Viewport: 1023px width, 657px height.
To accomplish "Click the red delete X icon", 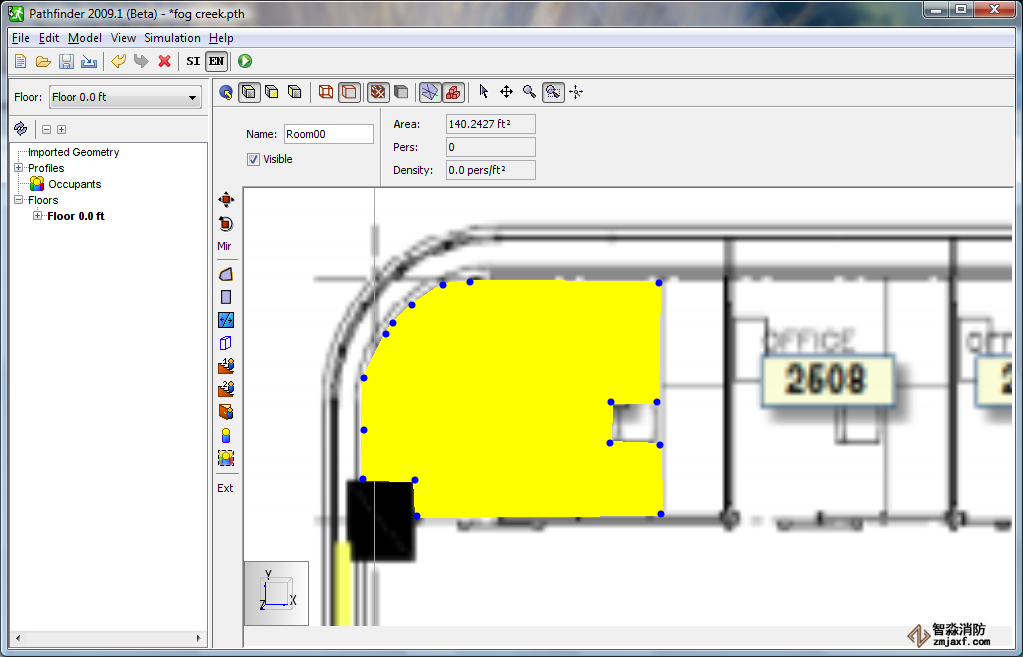I will pyautogui.click(x=164, y=61).
